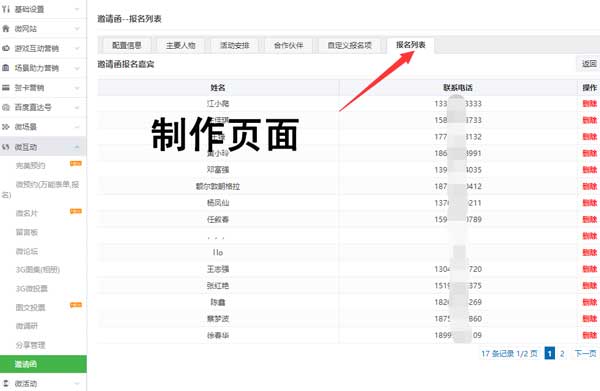The image size is (600, 391).
Task: Open 分享管理 in the sidebar
Action: [31, 345]
